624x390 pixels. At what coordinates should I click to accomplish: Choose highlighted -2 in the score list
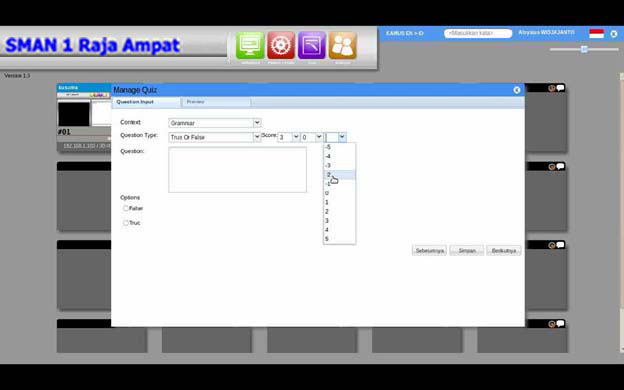point(339,175)
